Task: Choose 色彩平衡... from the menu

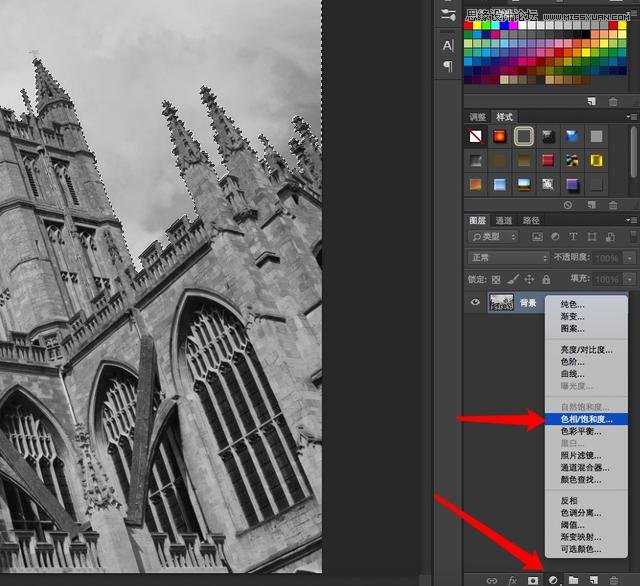Action: point(586,431)
